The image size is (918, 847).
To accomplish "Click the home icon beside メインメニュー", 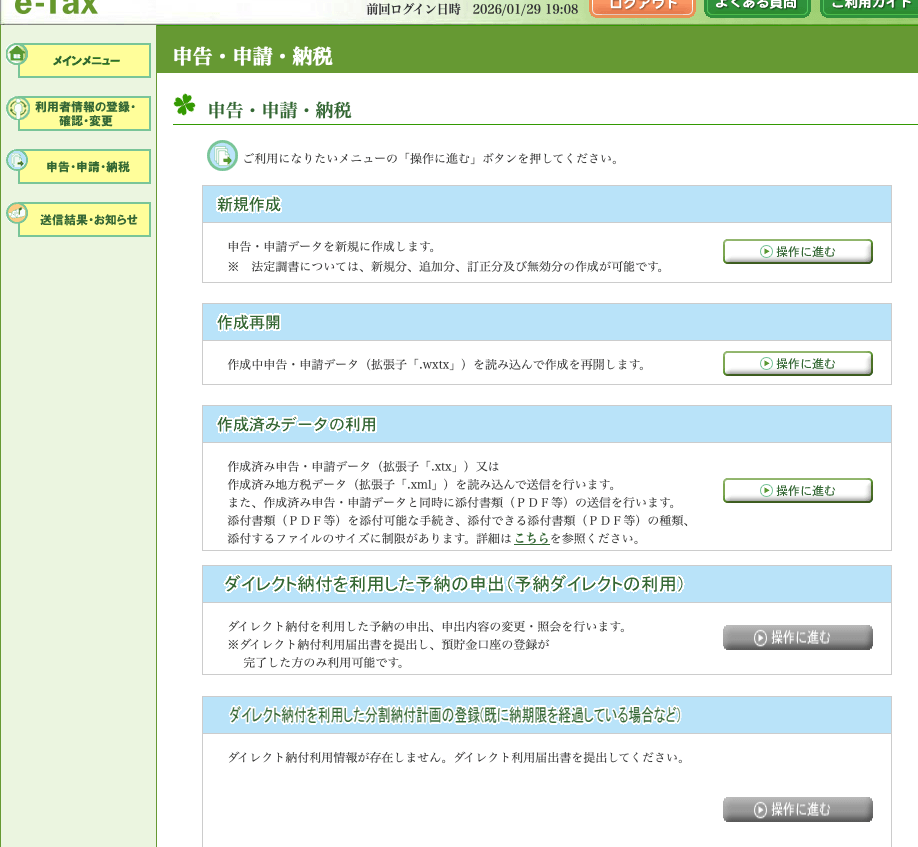I will (x=17, y=54).
